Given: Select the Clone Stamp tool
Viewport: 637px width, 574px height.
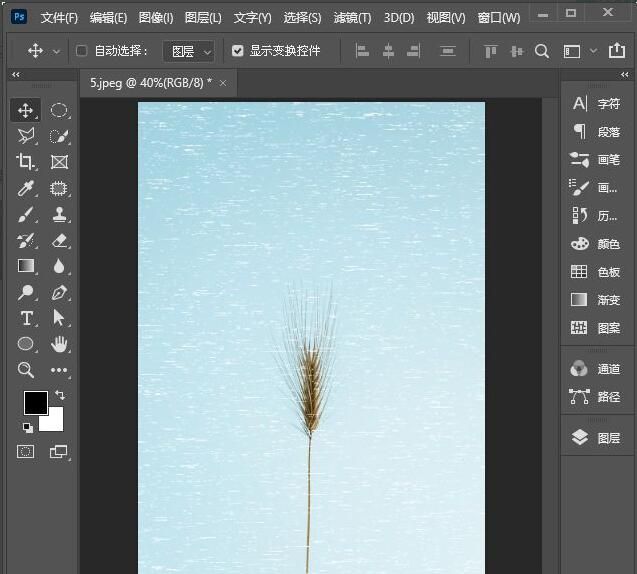Looking at the screenshot, I should 59,214.
